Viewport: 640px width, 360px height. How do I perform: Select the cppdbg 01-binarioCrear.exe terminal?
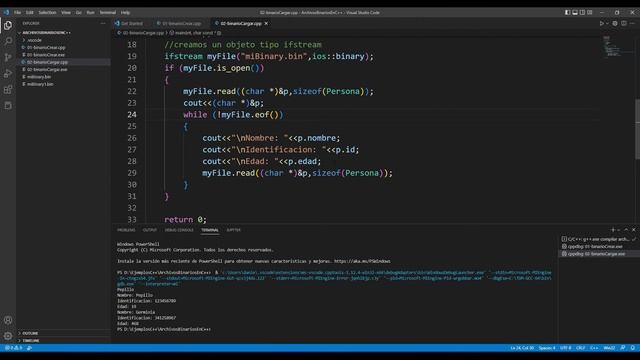point(598,247)
